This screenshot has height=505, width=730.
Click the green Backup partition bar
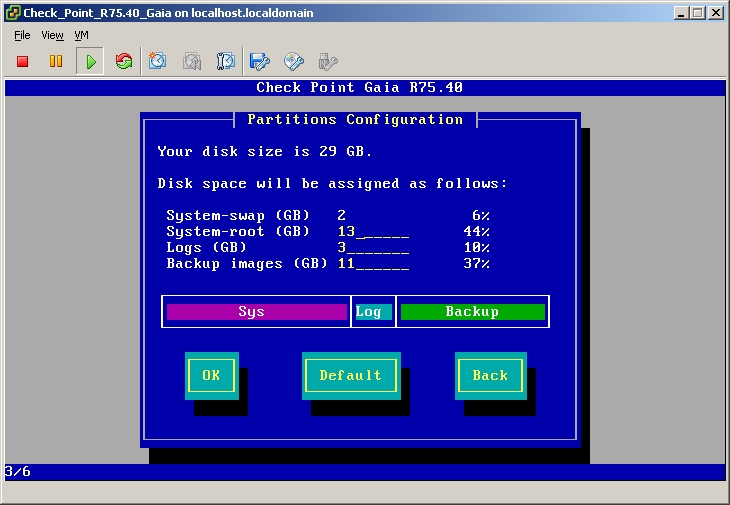click(473, 312)
